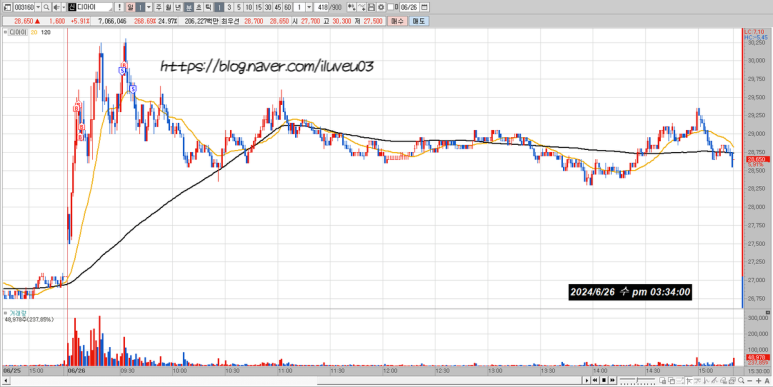Select the 5 minute interval tab

point(239,7)
